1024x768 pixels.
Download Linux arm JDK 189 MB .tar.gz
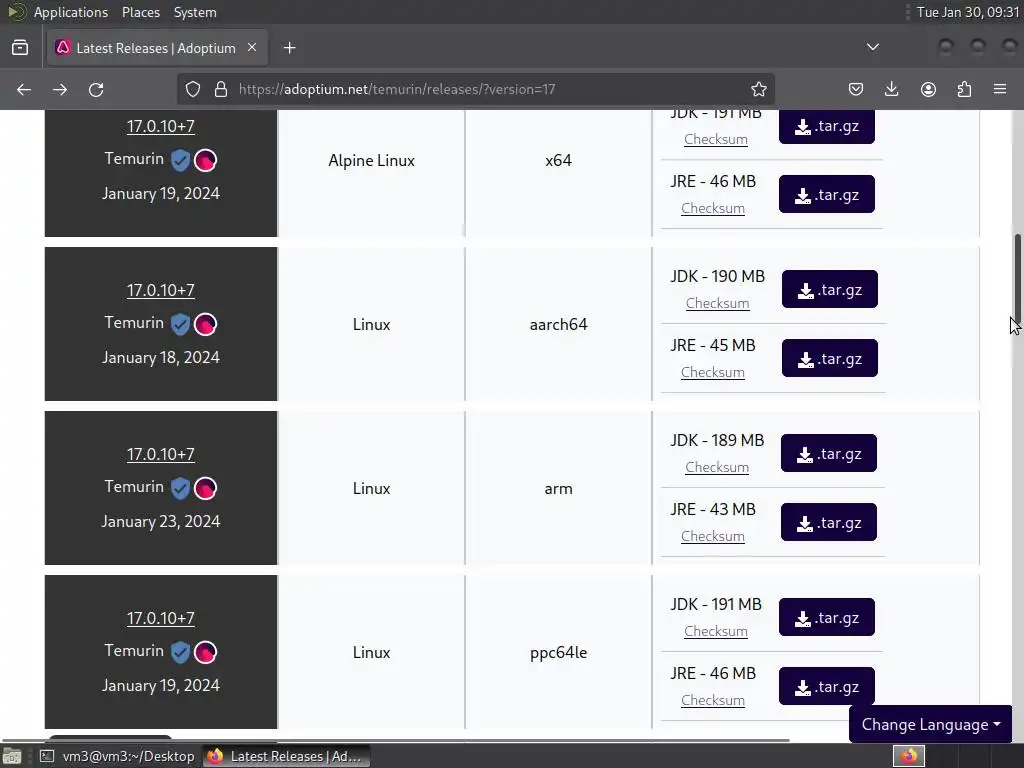(x=829, y=453)
